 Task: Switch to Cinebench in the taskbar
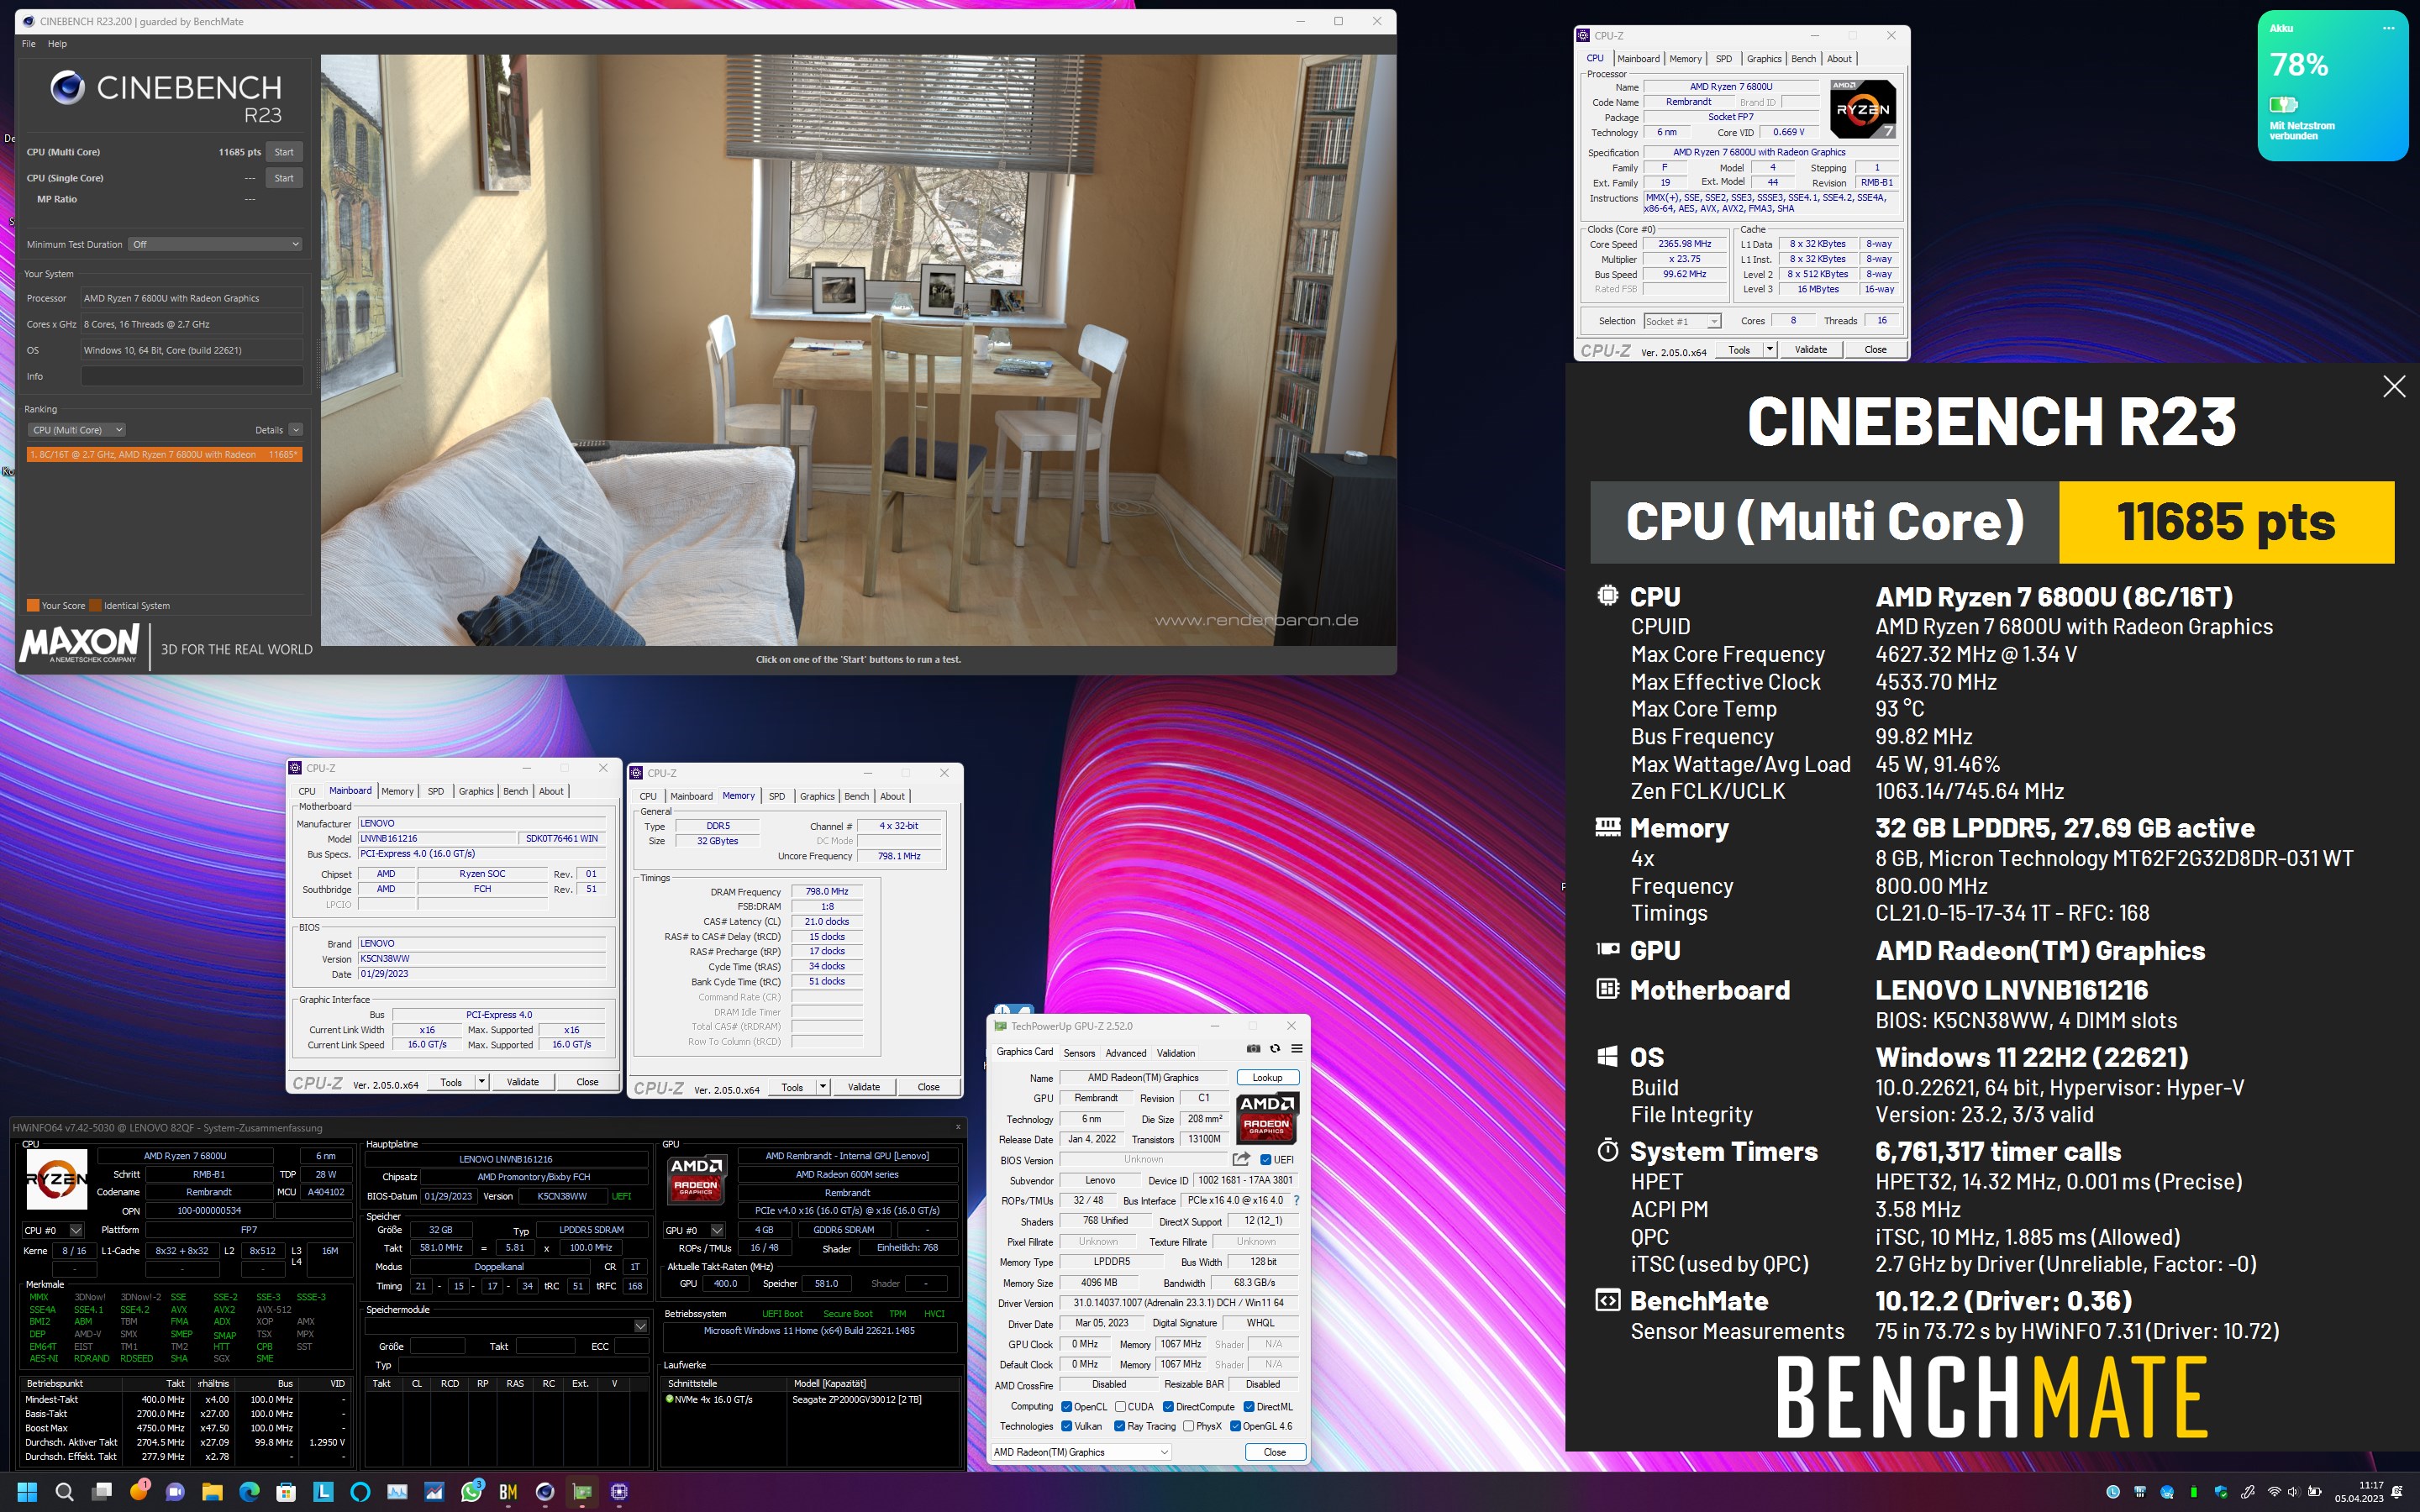[x=545, y=1492]
